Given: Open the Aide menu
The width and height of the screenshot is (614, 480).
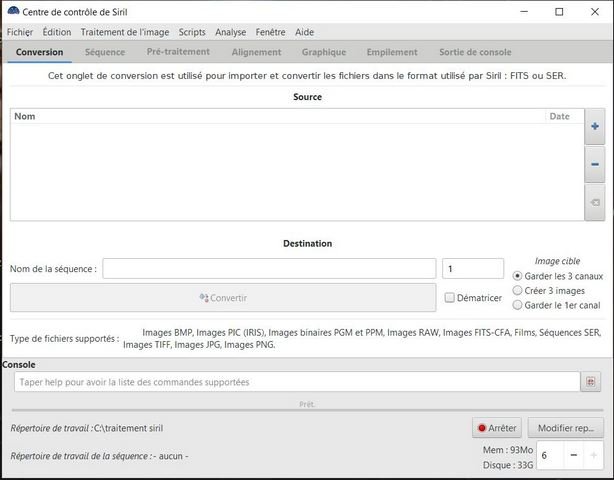Looking at the screenshot, I should coord(305,32).
